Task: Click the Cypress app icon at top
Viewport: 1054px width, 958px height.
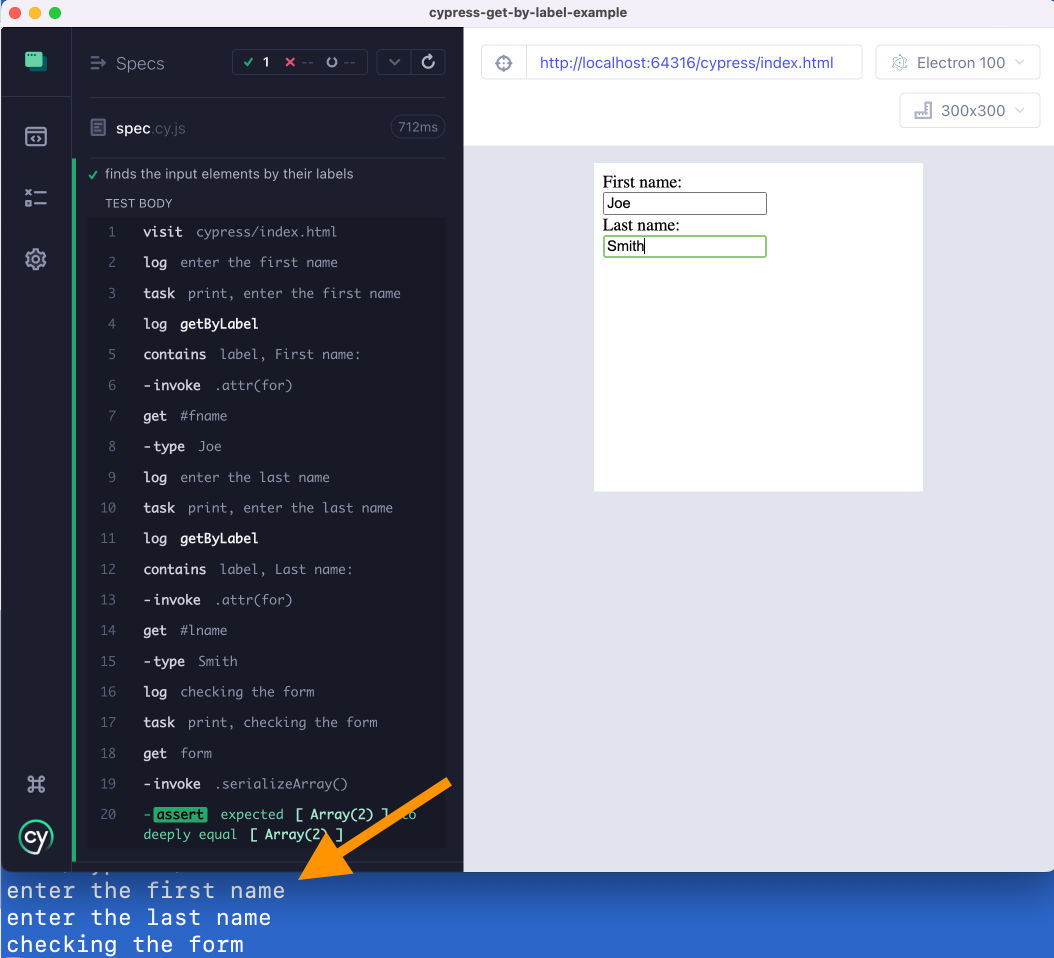Action: pyautogui.click(x=36, y=61)
